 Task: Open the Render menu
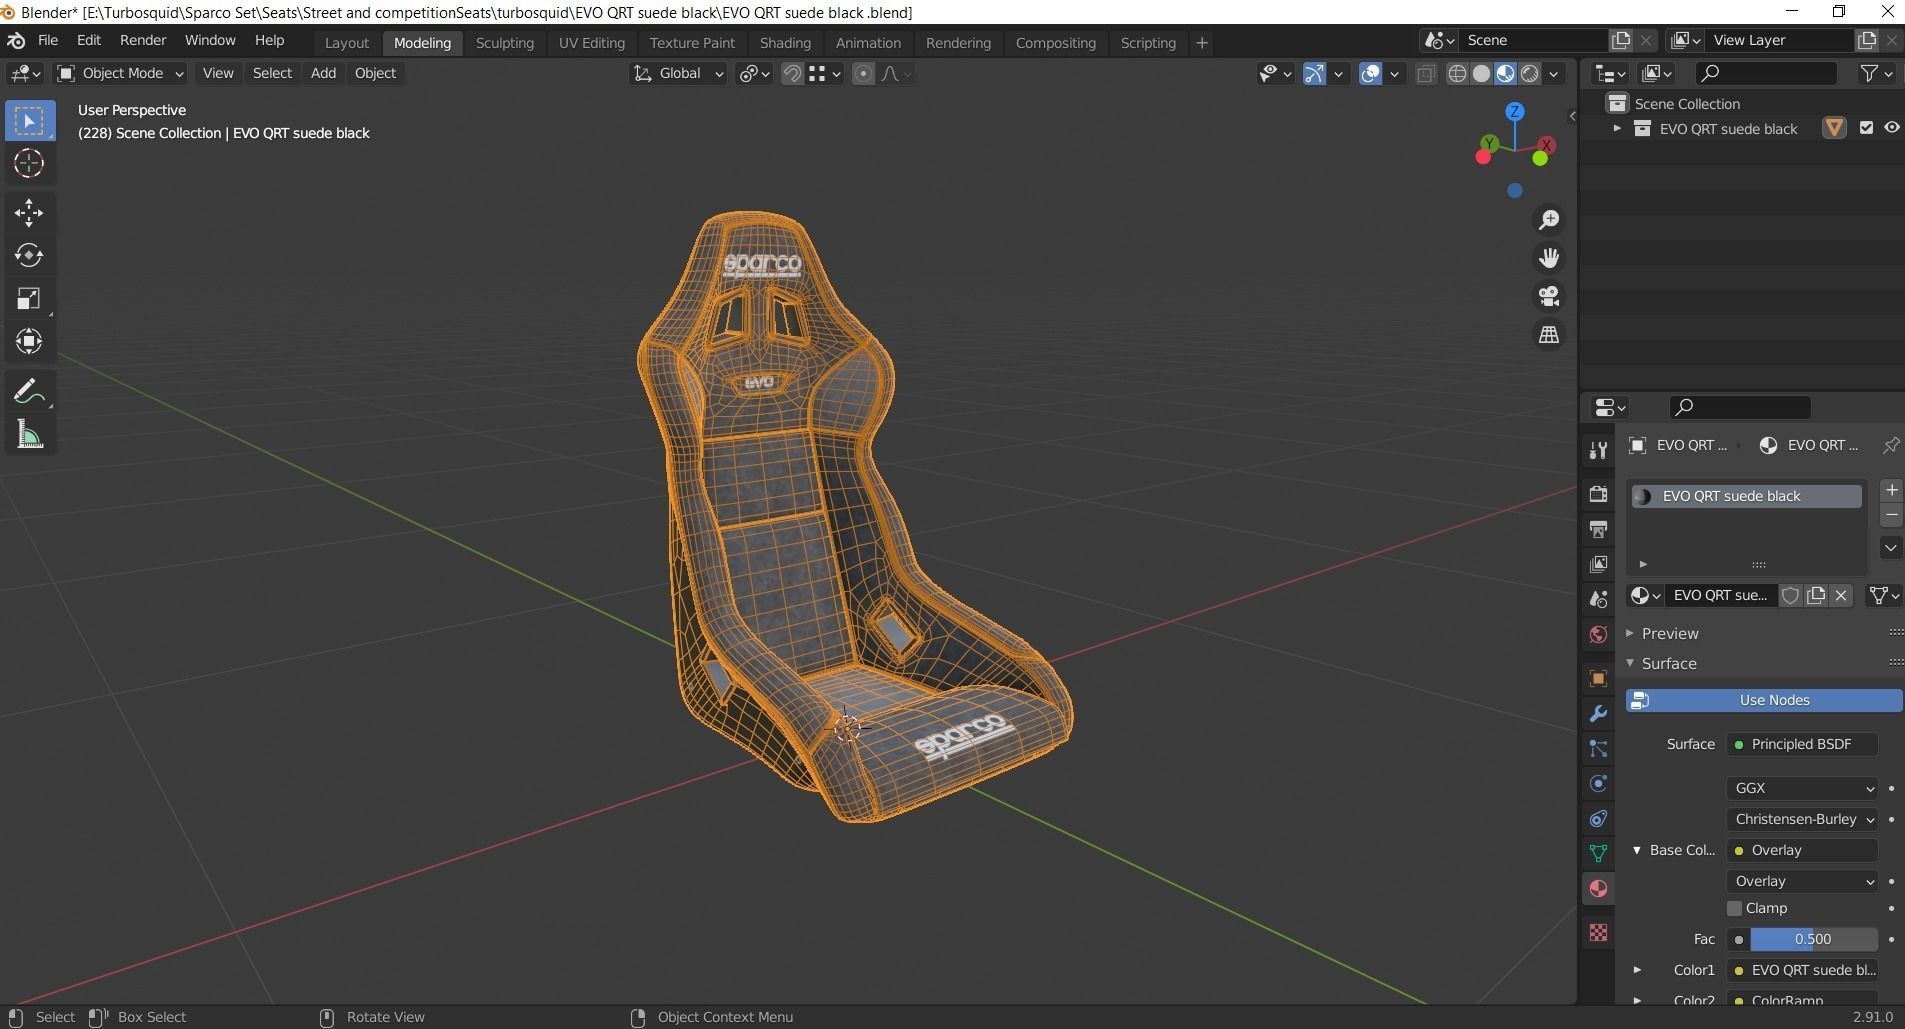[143, 40]
